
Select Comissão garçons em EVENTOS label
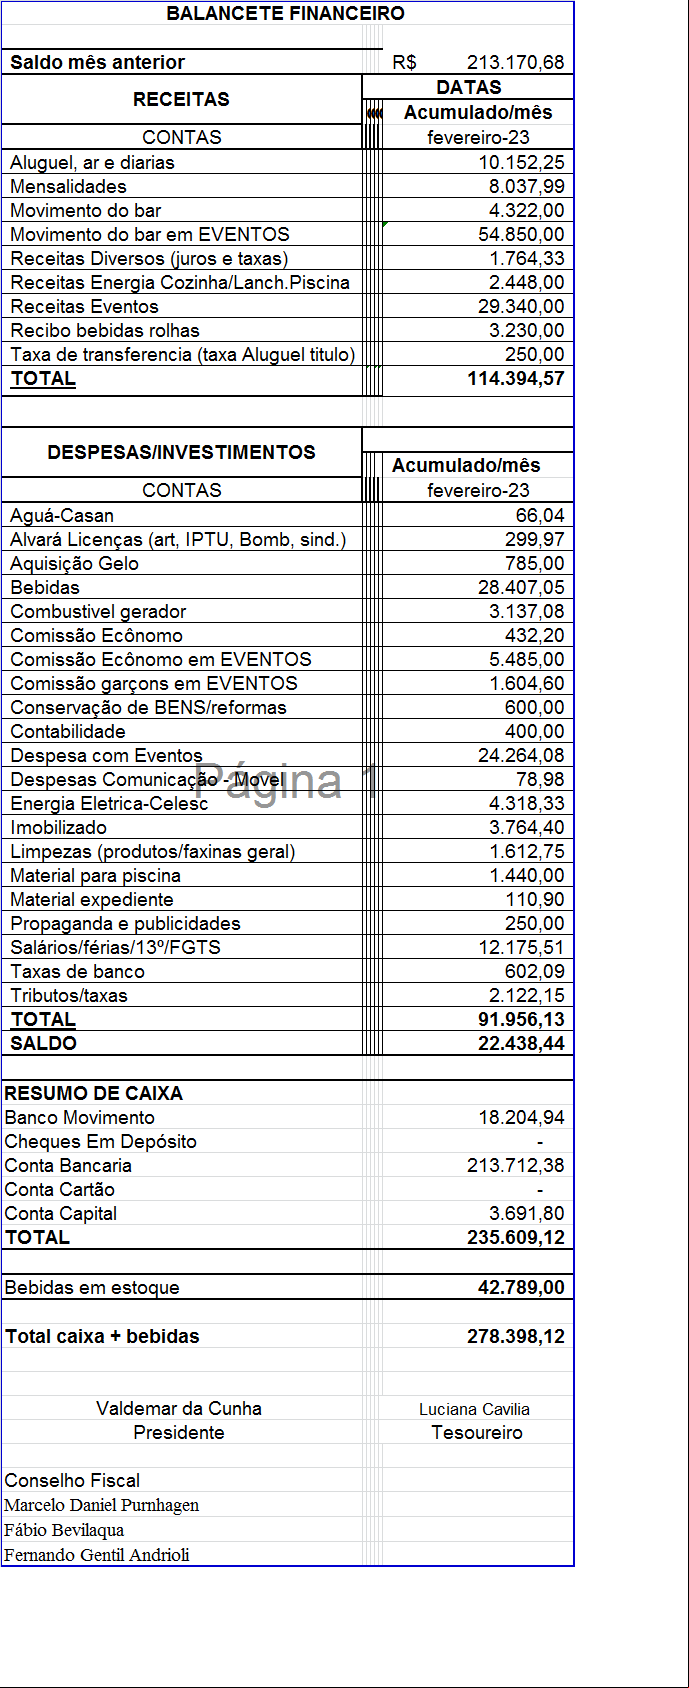tap(154, 683)
